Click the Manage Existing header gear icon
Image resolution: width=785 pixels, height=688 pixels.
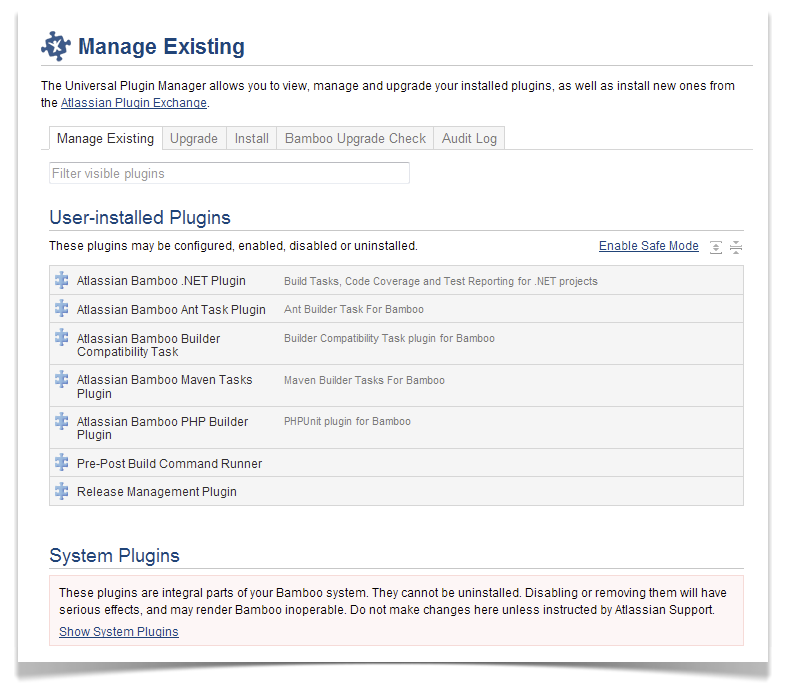pos(56,46)
